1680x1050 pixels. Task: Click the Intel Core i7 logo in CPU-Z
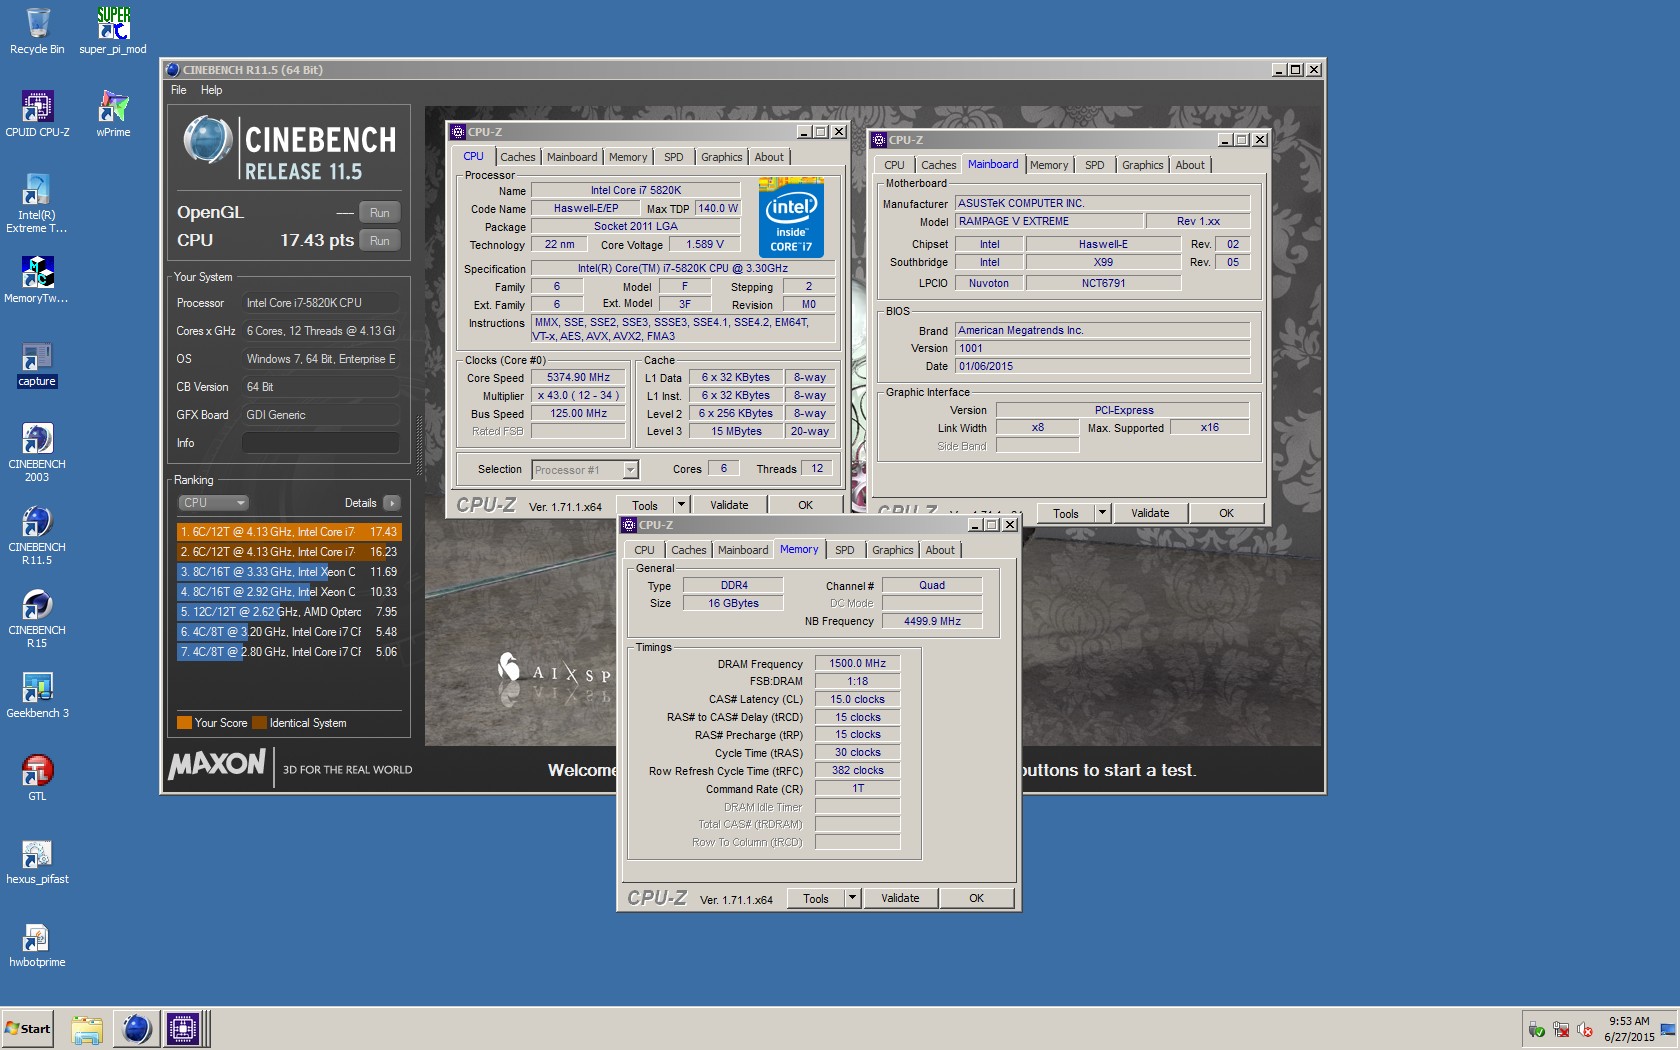coord(791,218)
